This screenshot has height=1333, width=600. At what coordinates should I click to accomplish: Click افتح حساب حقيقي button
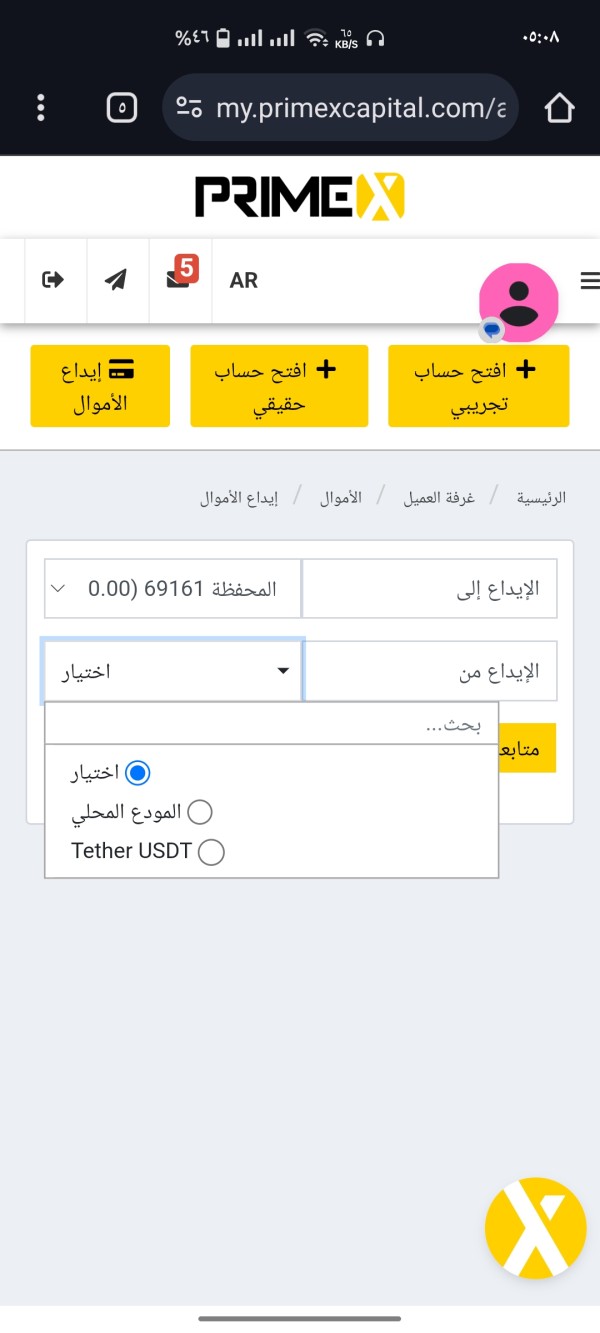click(279, 386)
